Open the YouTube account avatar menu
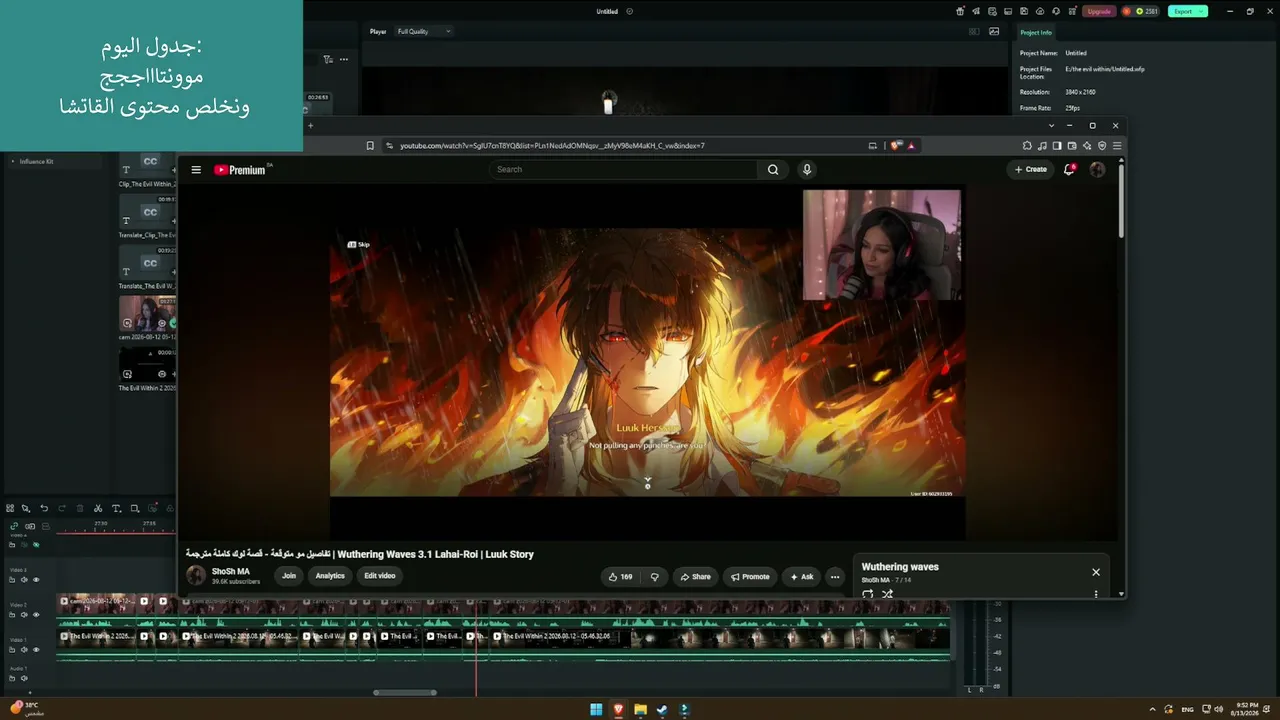 point(1097,170)
